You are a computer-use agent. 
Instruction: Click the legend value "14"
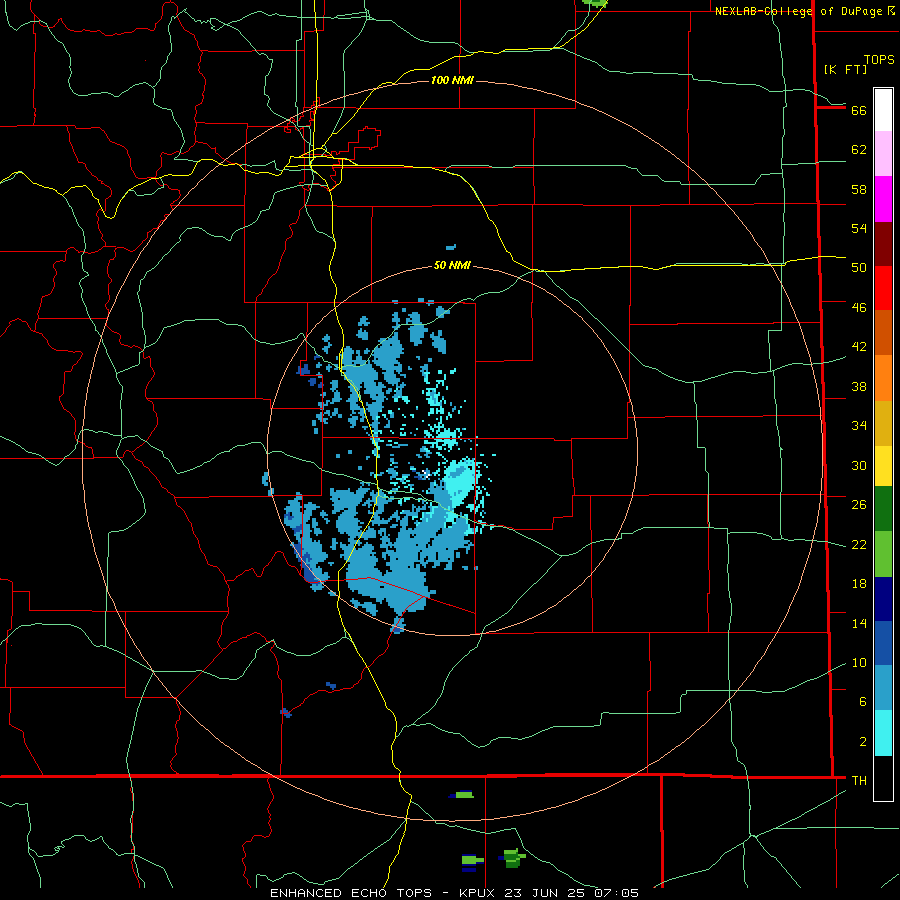pos(859,623)
